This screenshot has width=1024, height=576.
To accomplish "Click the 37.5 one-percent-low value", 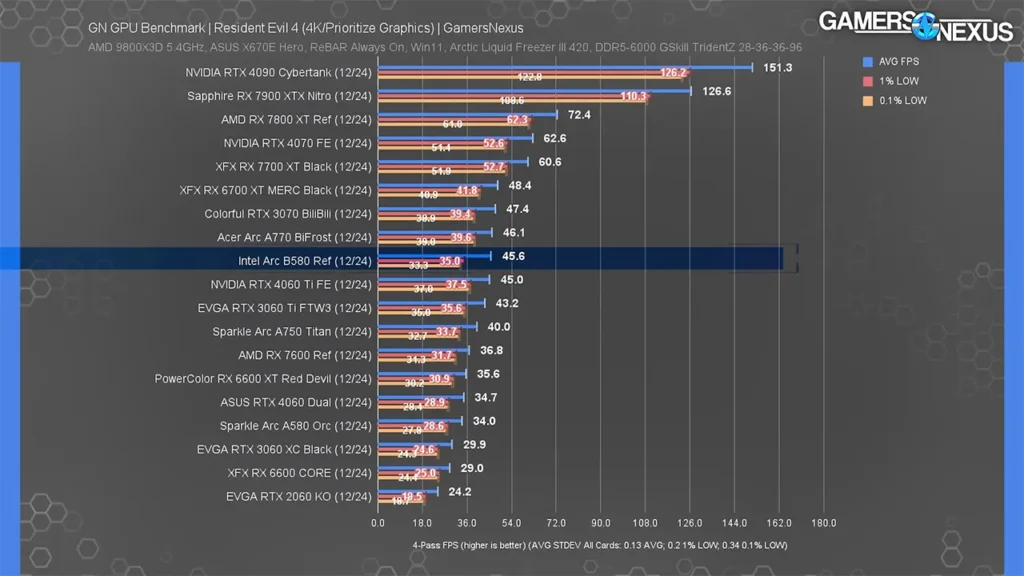I will coord(456,284).
